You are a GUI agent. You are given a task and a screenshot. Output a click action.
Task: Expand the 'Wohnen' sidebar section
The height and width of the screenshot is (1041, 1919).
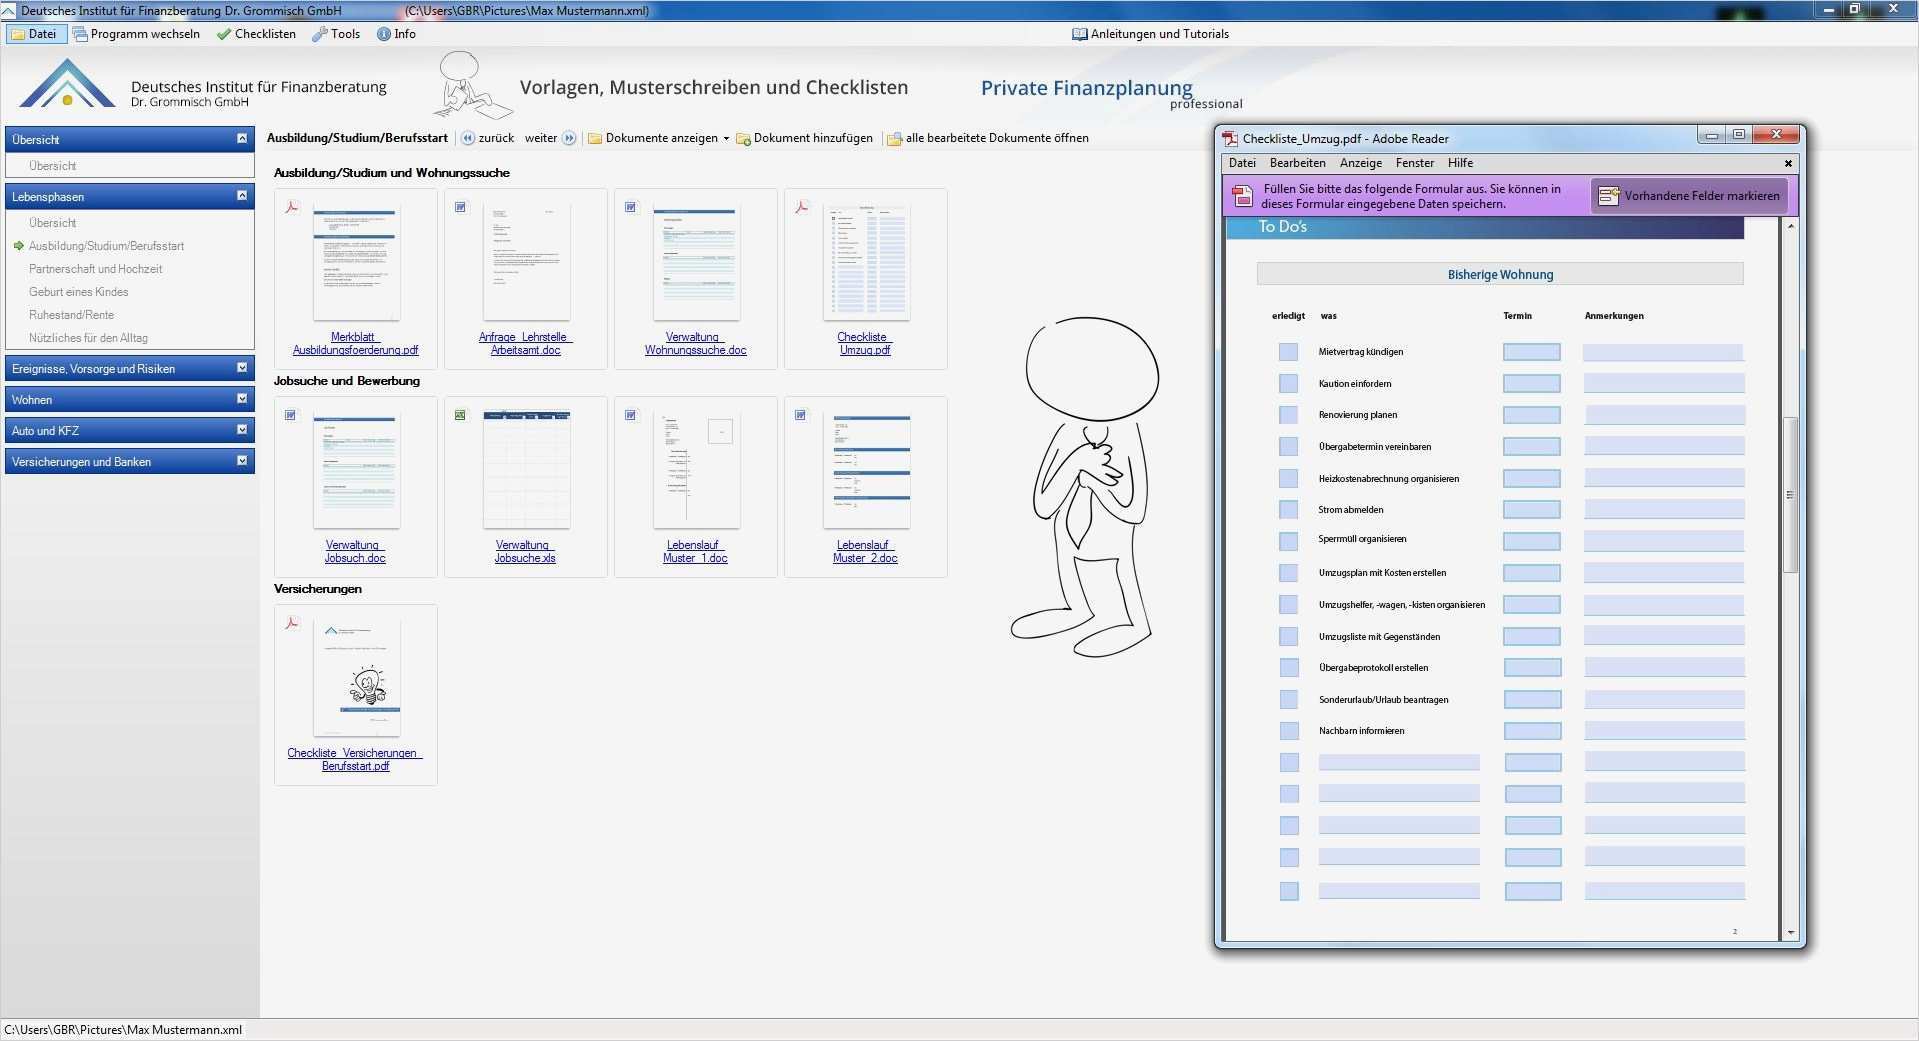[241, 399]
